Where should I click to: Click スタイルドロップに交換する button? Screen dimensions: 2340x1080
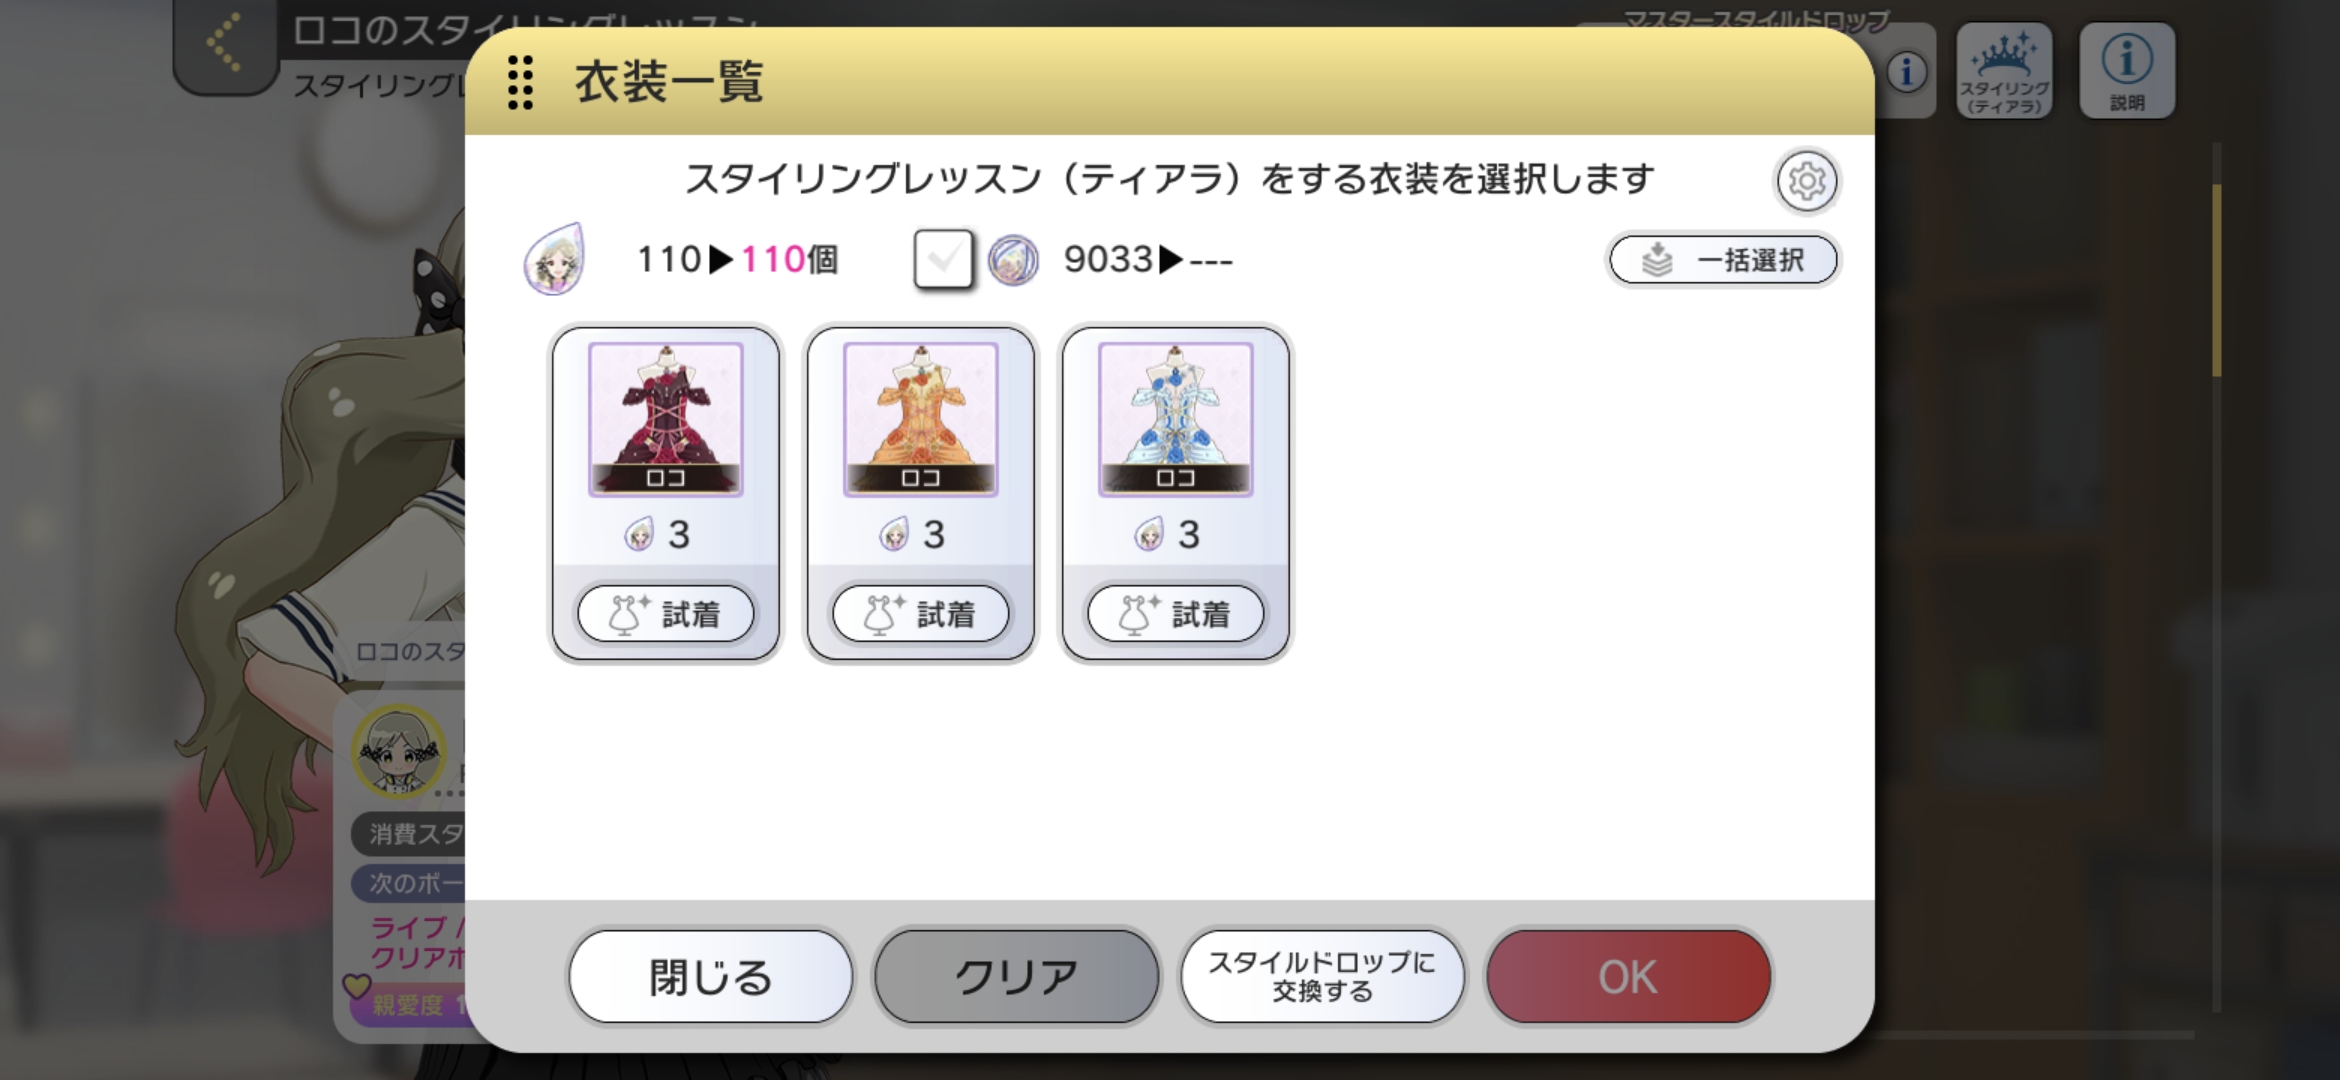[1322, 977]
